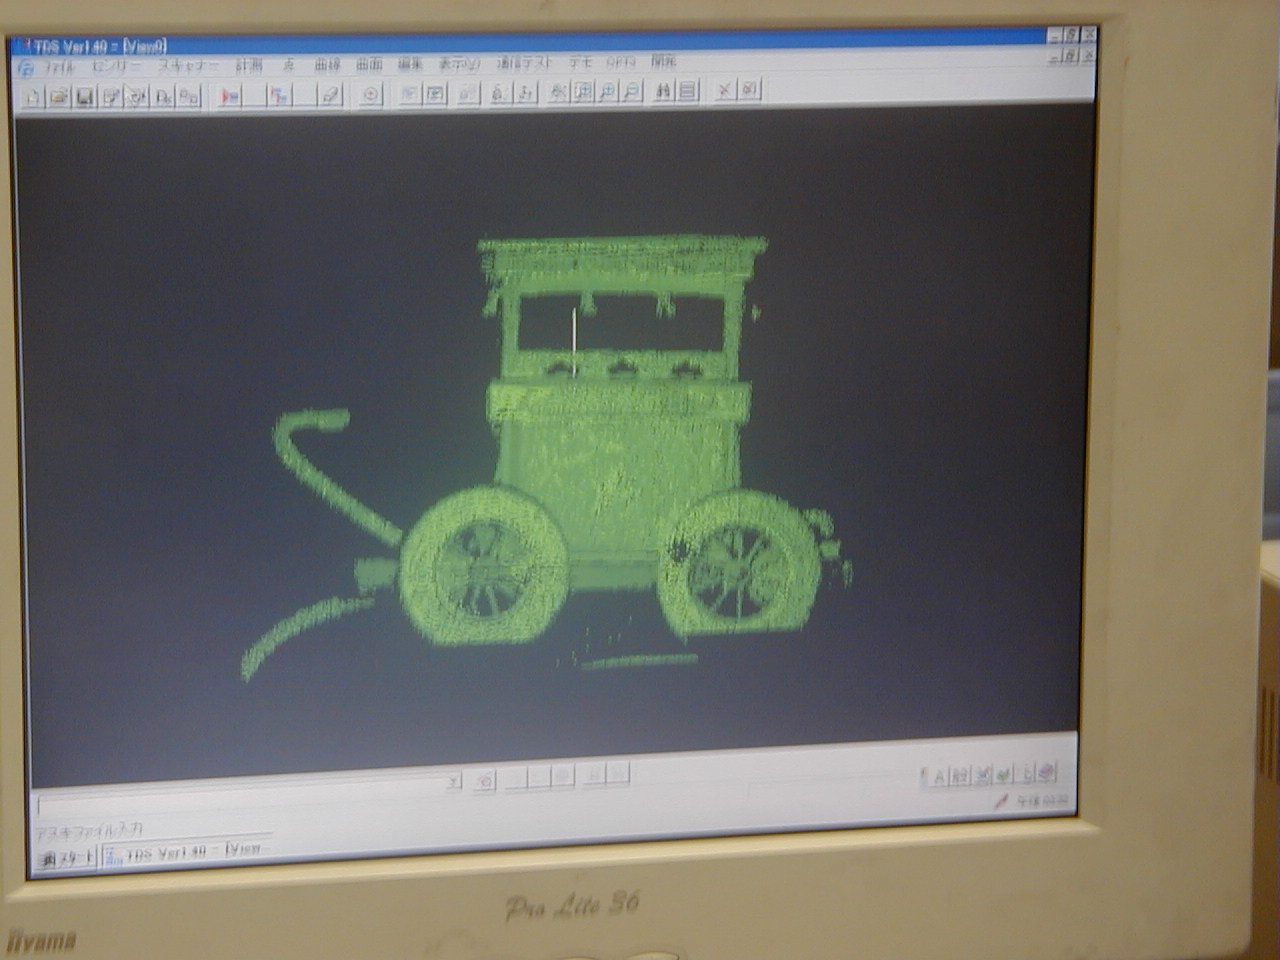Viewport: 1280px width, 960px height.
Task: Click the New file toolbar icon
Action: point(33,96)
